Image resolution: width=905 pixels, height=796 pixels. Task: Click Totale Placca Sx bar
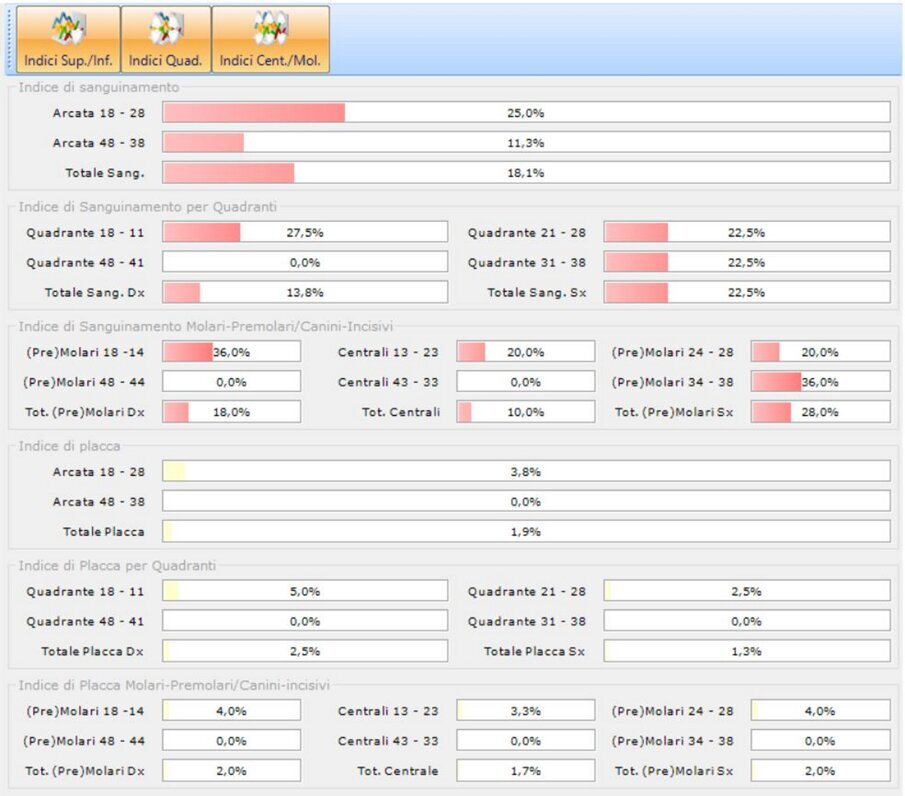click(746, 651)
